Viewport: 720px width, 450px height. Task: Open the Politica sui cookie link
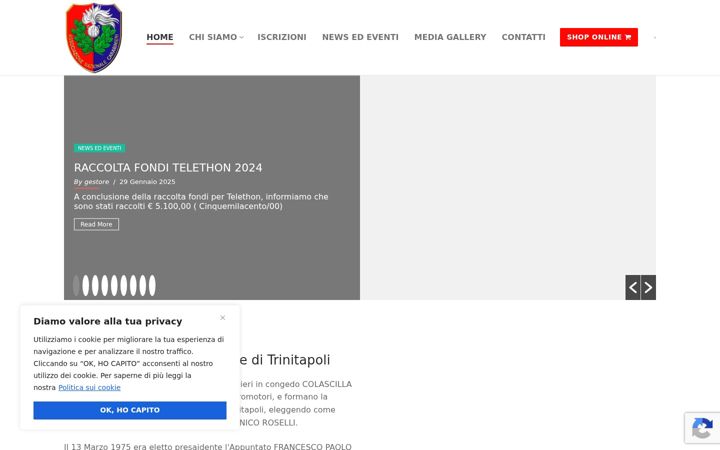(90, 388)
